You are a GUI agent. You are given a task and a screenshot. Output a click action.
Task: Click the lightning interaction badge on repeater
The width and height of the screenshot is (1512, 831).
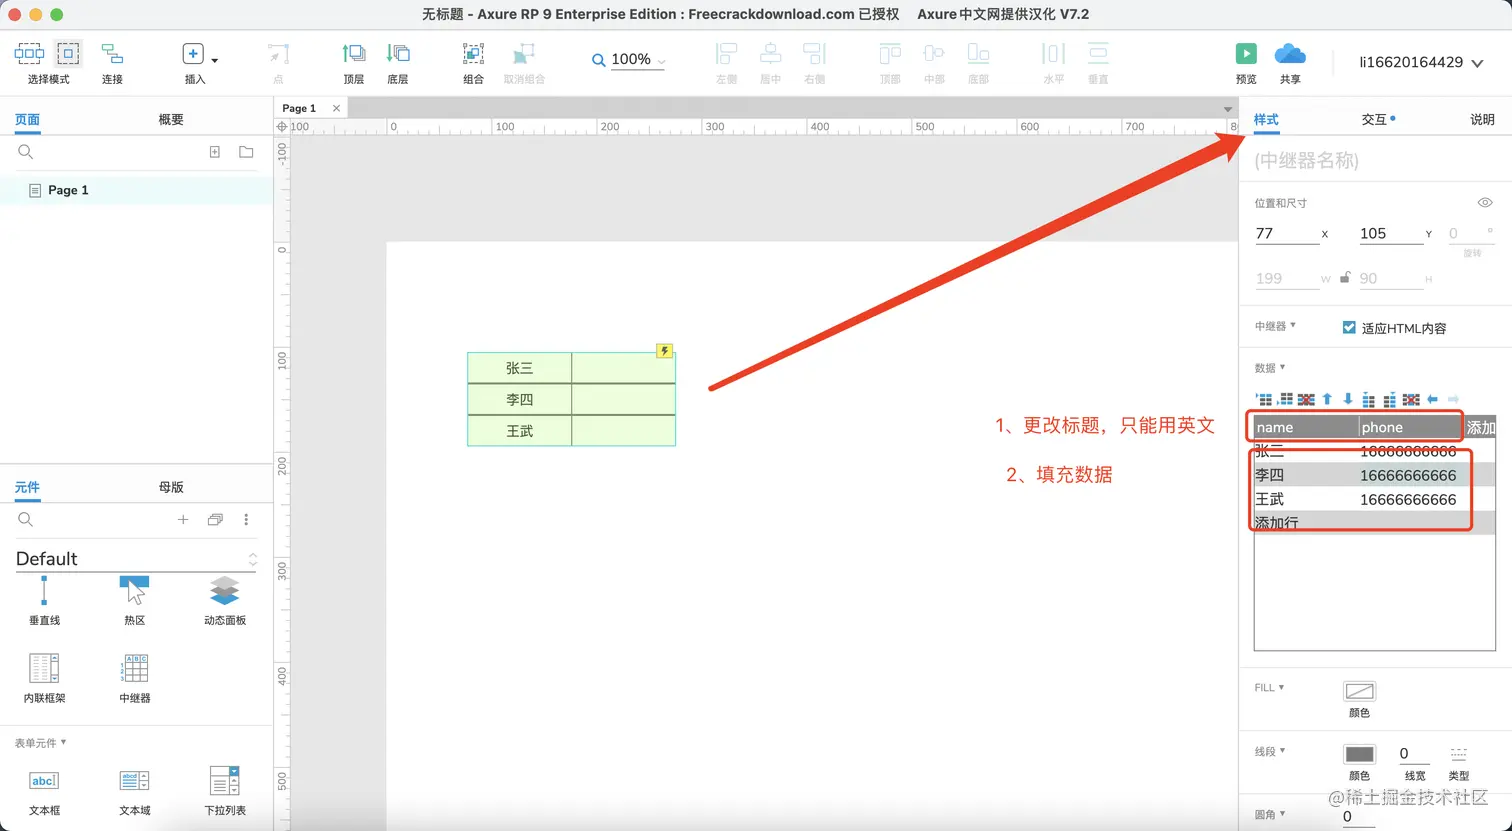[x=664, y=351]
